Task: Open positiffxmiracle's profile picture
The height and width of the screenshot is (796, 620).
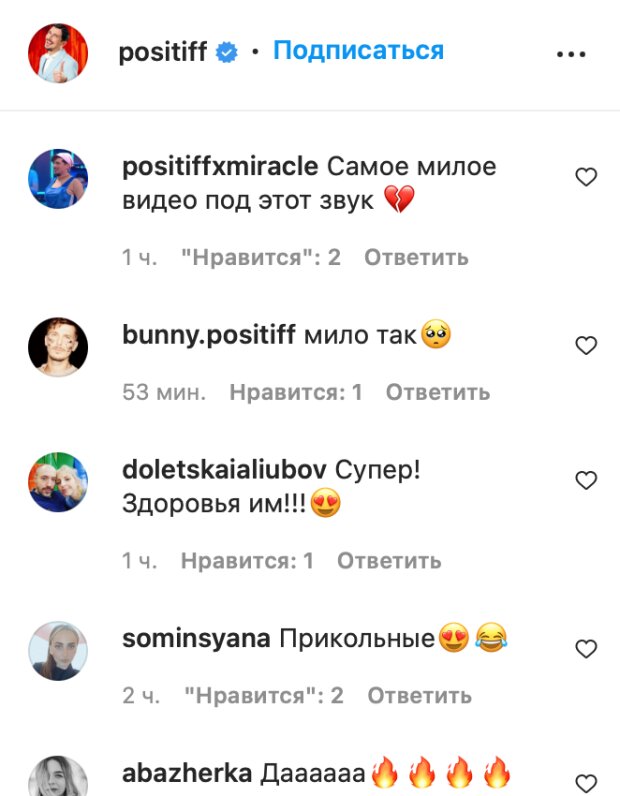Action: click(x=58, y=179)
